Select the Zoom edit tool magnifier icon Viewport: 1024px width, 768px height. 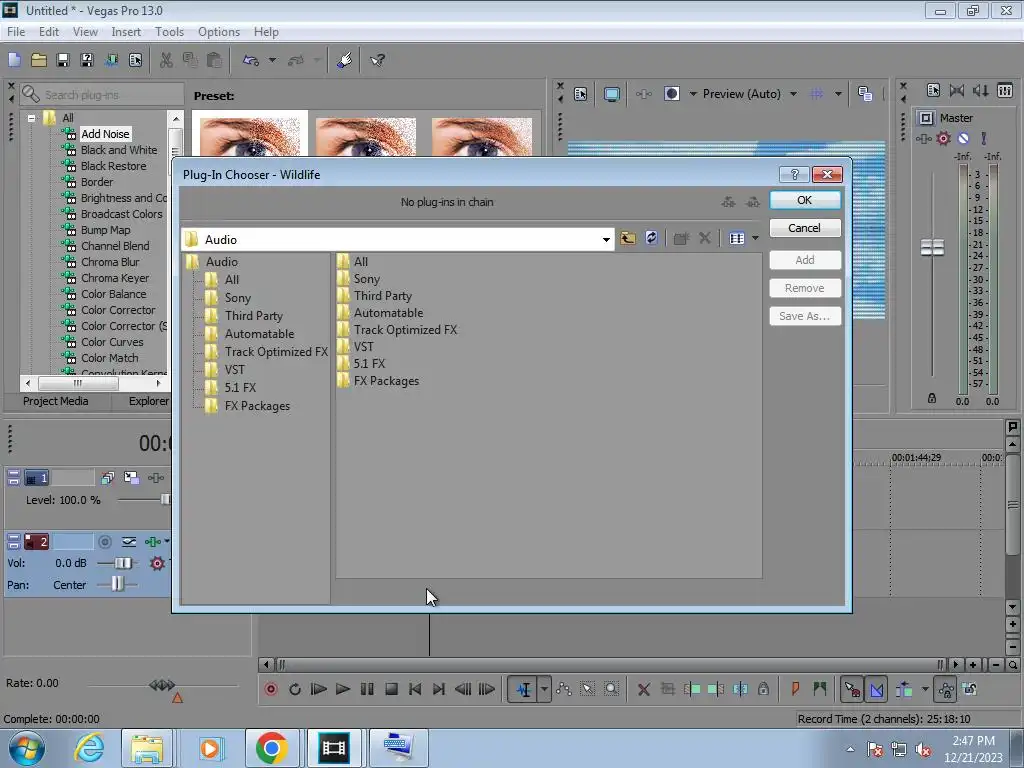pos(611,689)
